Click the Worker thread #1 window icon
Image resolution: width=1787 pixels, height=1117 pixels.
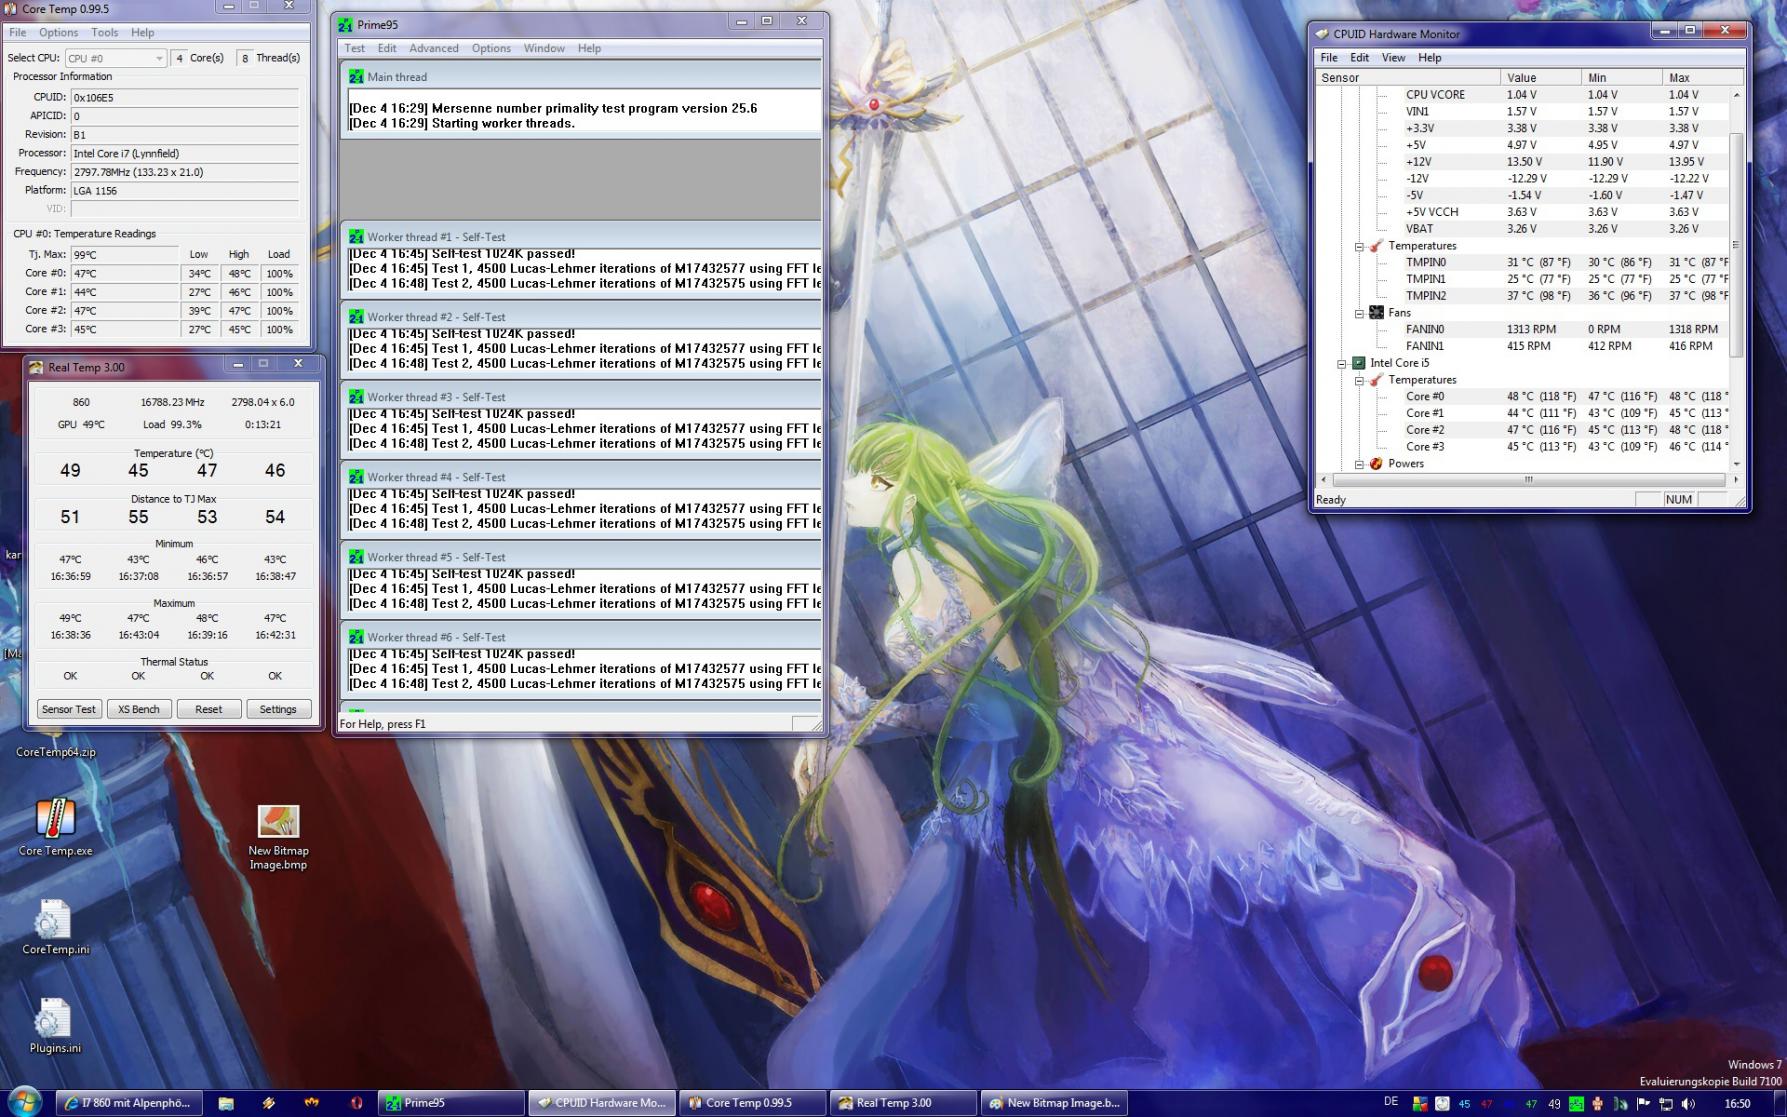pos(356,237)
